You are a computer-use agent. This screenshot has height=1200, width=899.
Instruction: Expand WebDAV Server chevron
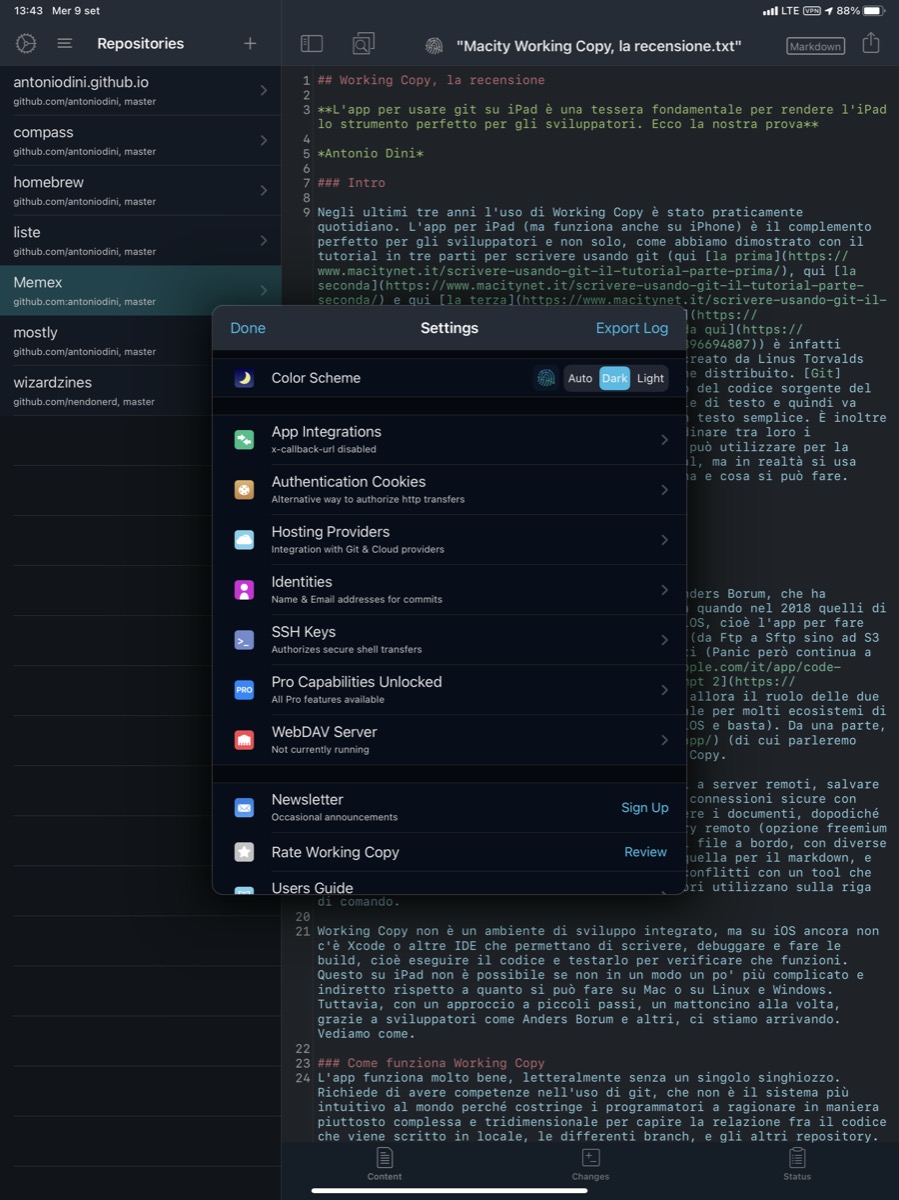(x=664, y=740)
